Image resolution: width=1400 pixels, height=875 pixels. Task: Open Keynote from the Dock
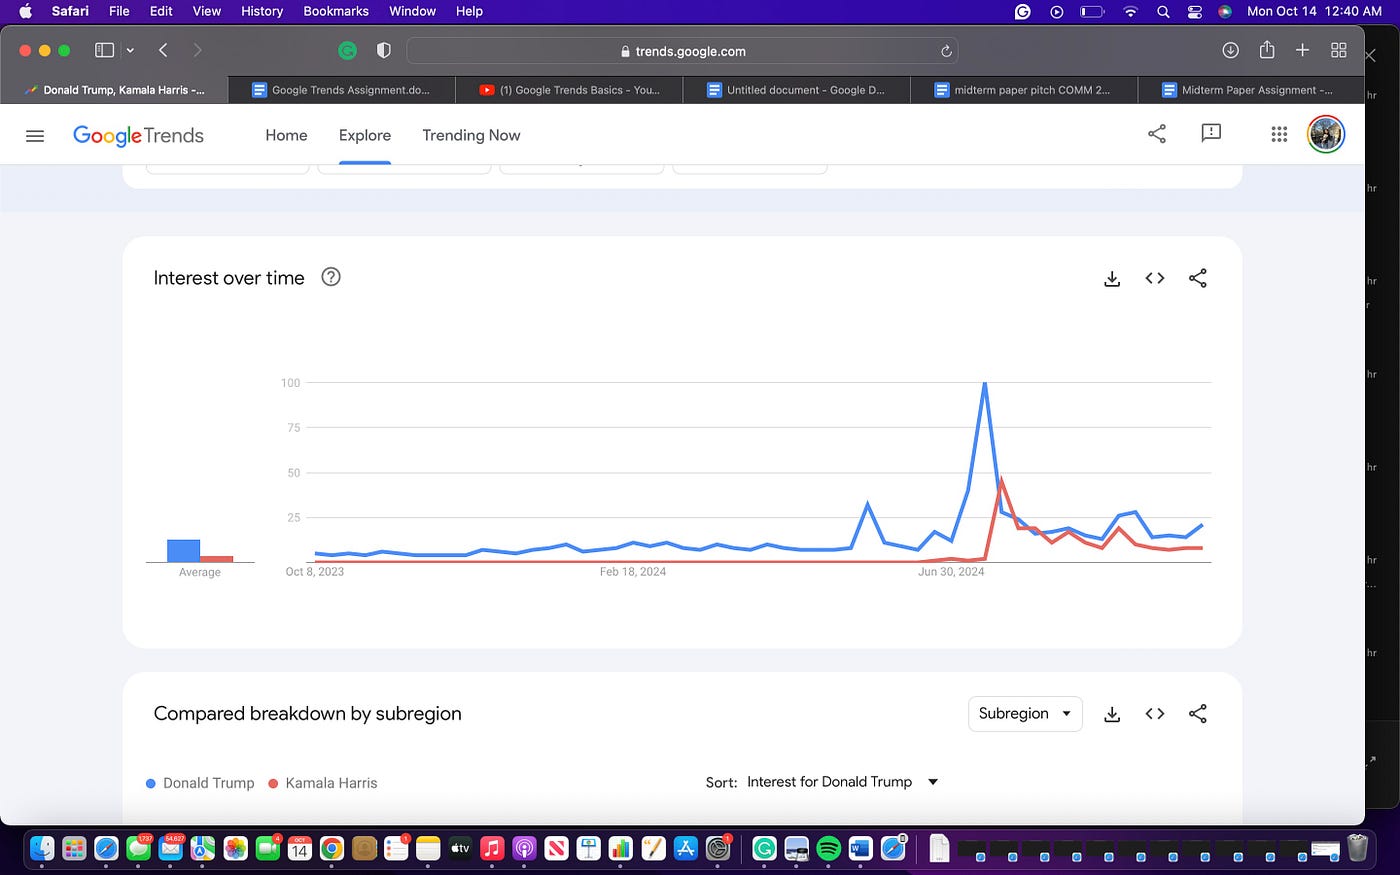click(588, 848)
